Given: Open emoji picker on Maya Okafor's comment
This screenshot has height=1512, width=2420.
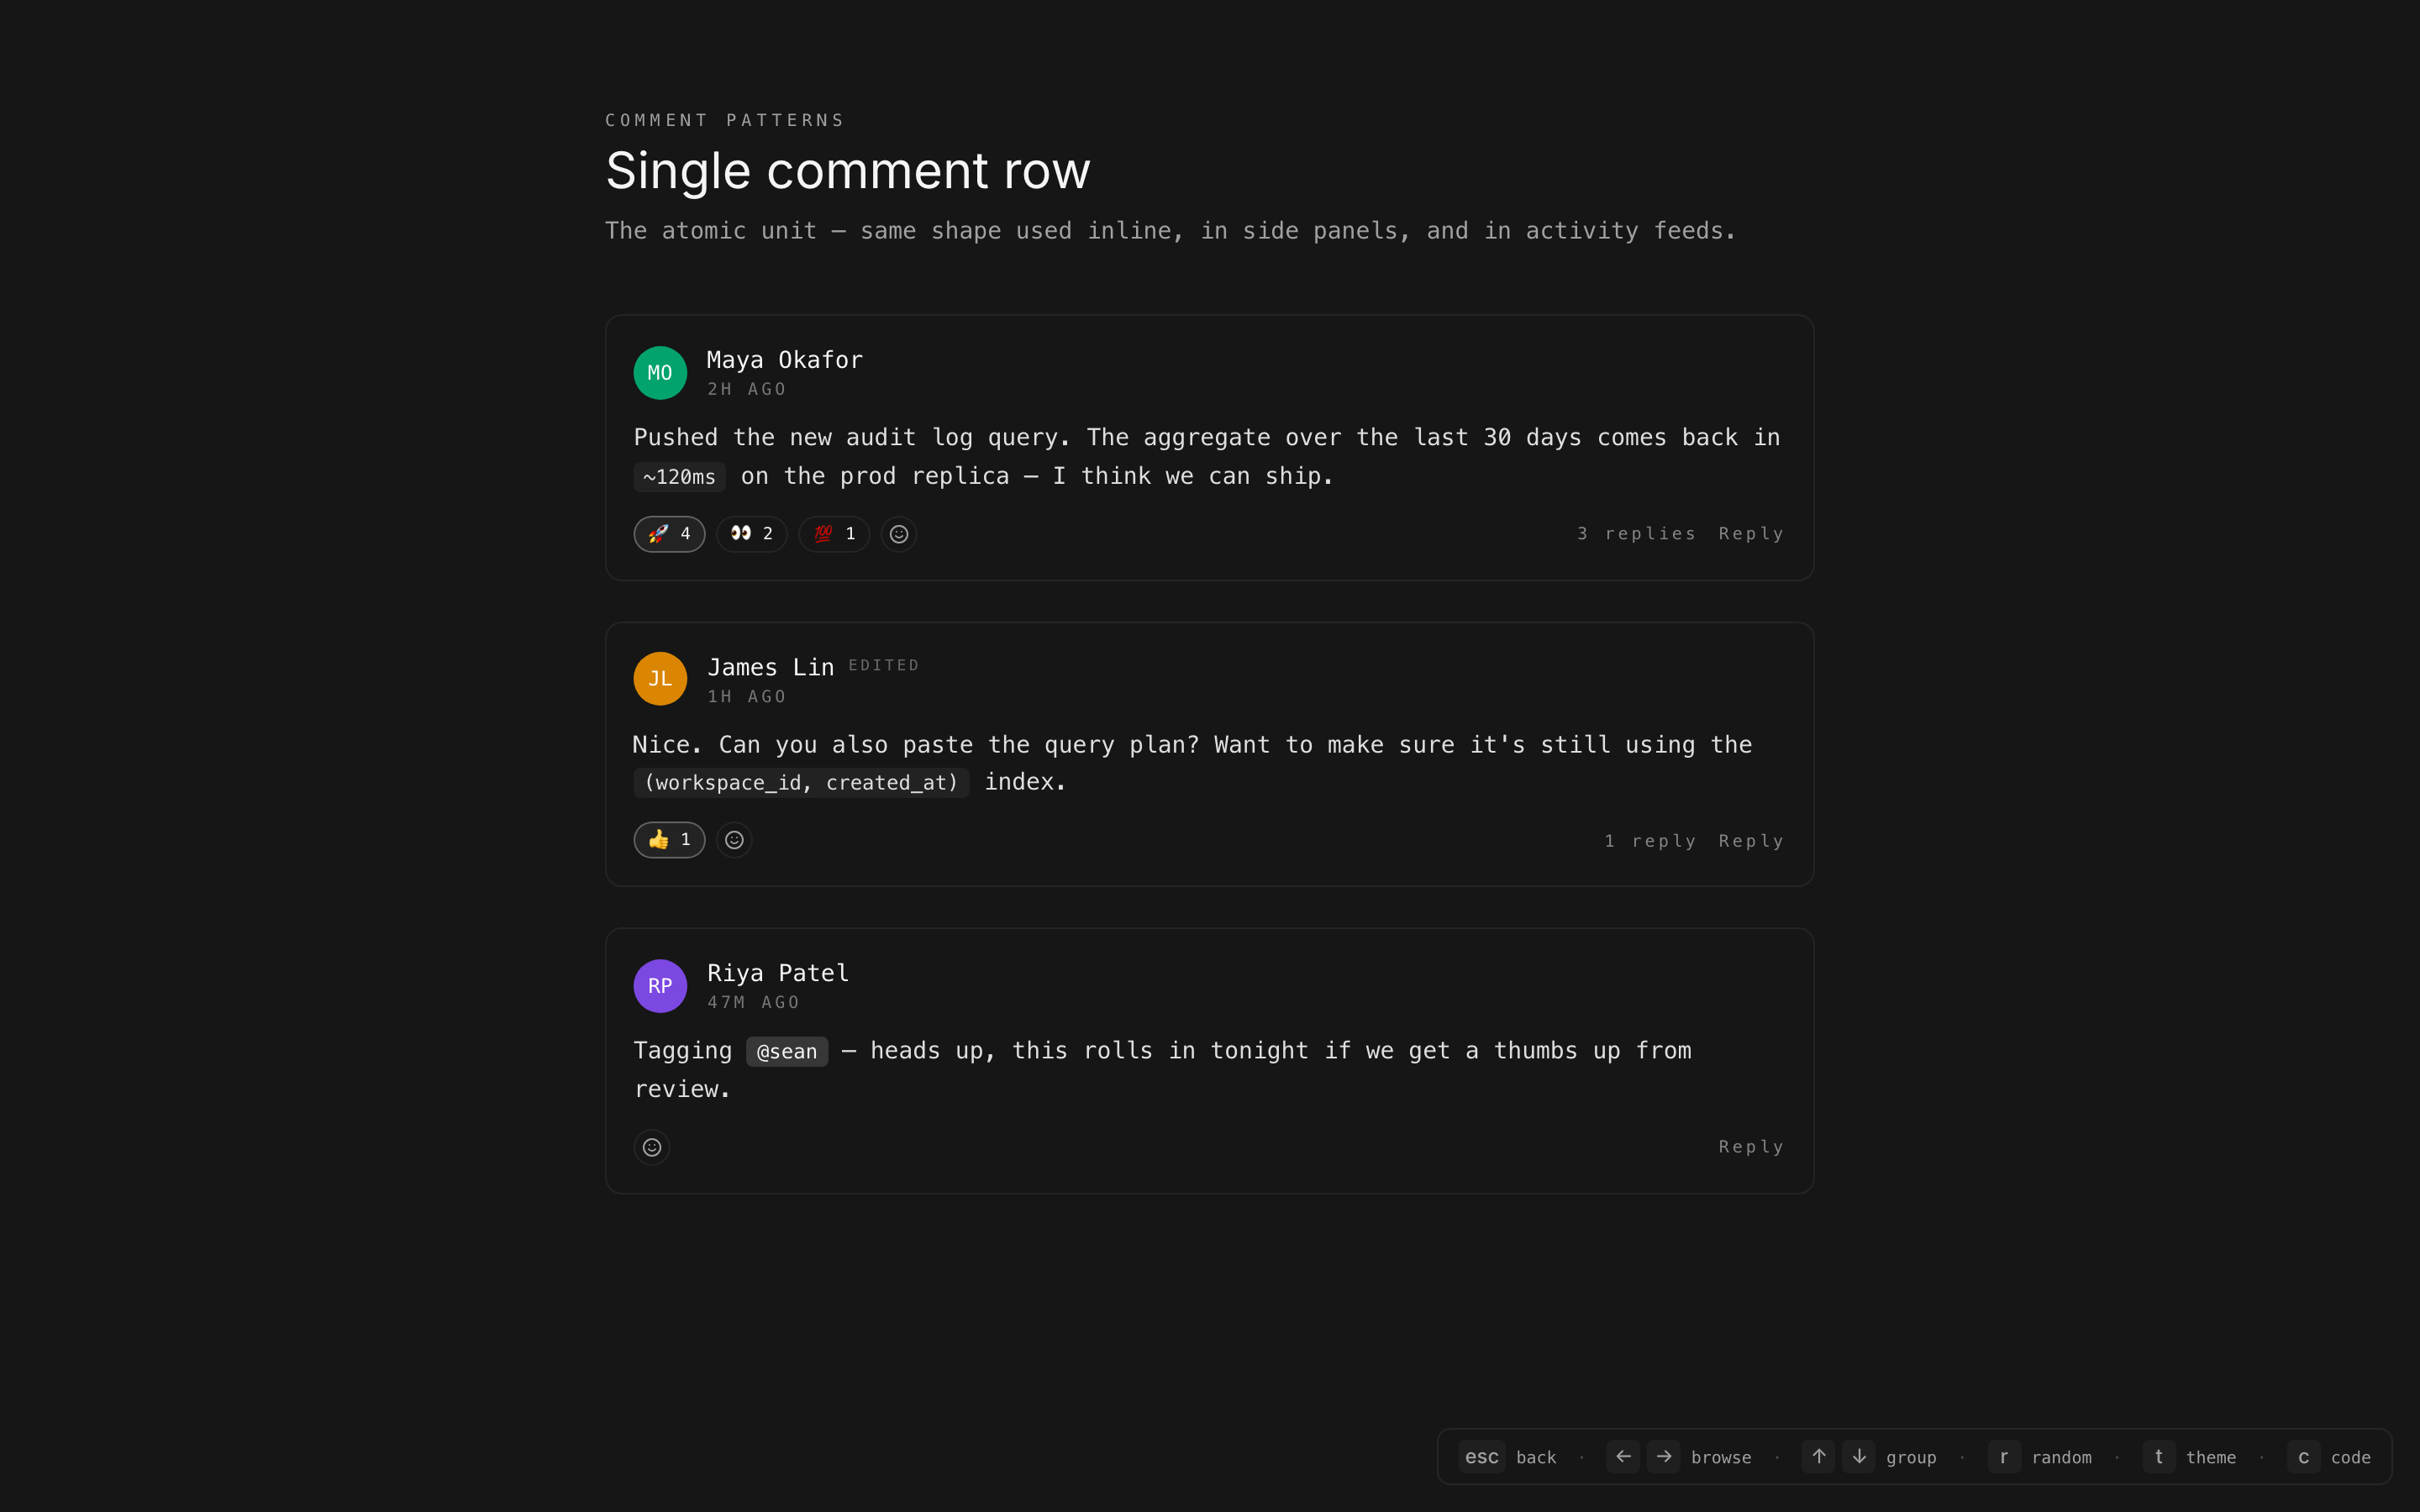Looking at the screenshot, I should [899, 534].
